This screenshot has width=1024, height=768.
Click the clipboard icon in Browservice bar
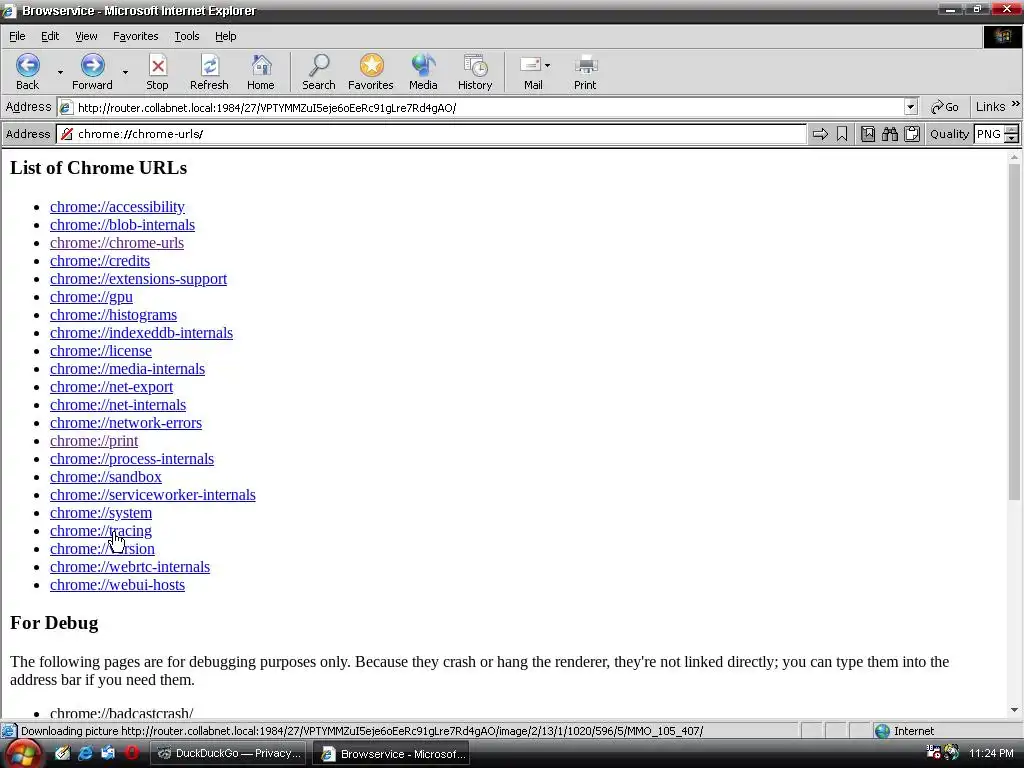pyautogui.click(x=912, y=134)
